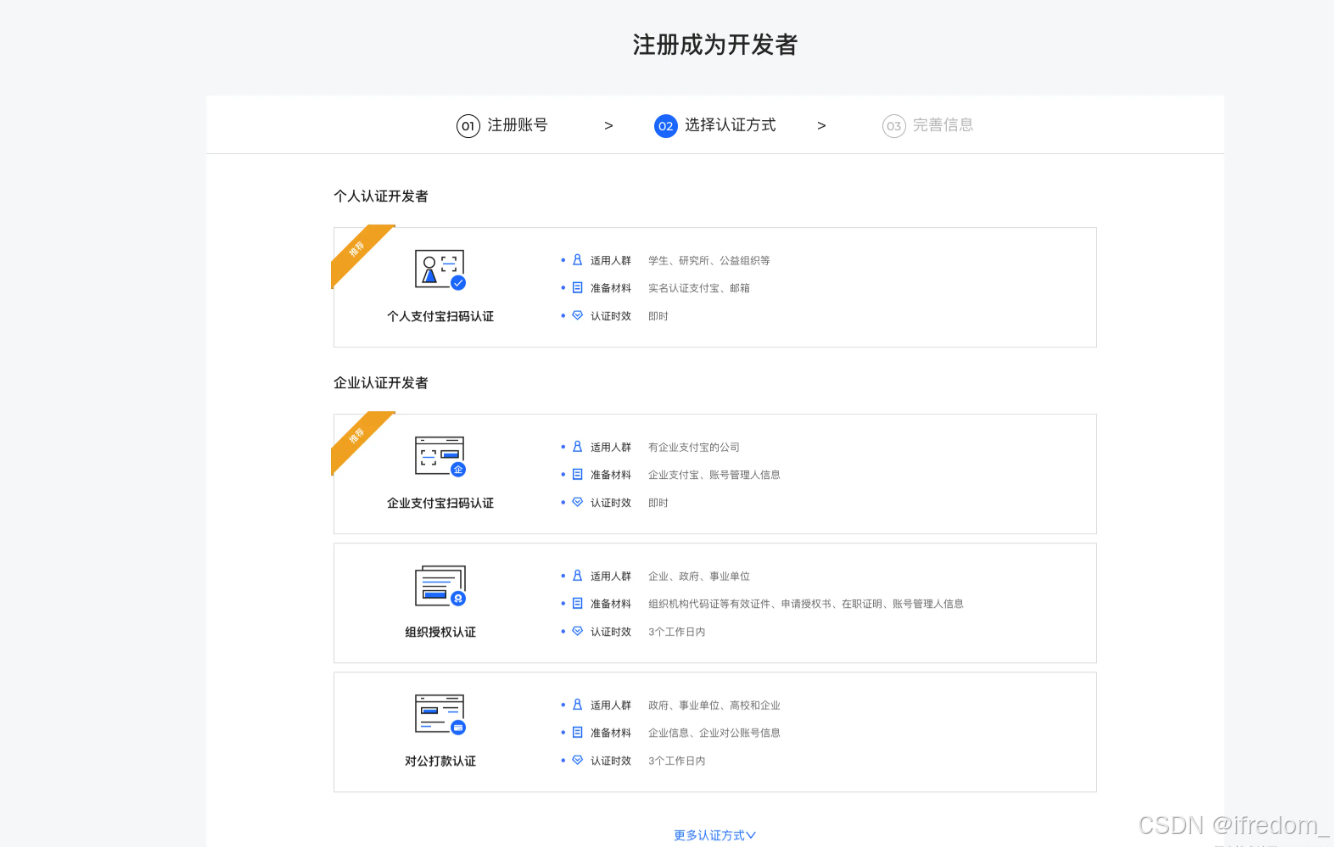The width and height of the screenshot is (1334, 847).
Task: Click person icon beside 企业、政府、事业单位
Action: click(x=577, y=576)
